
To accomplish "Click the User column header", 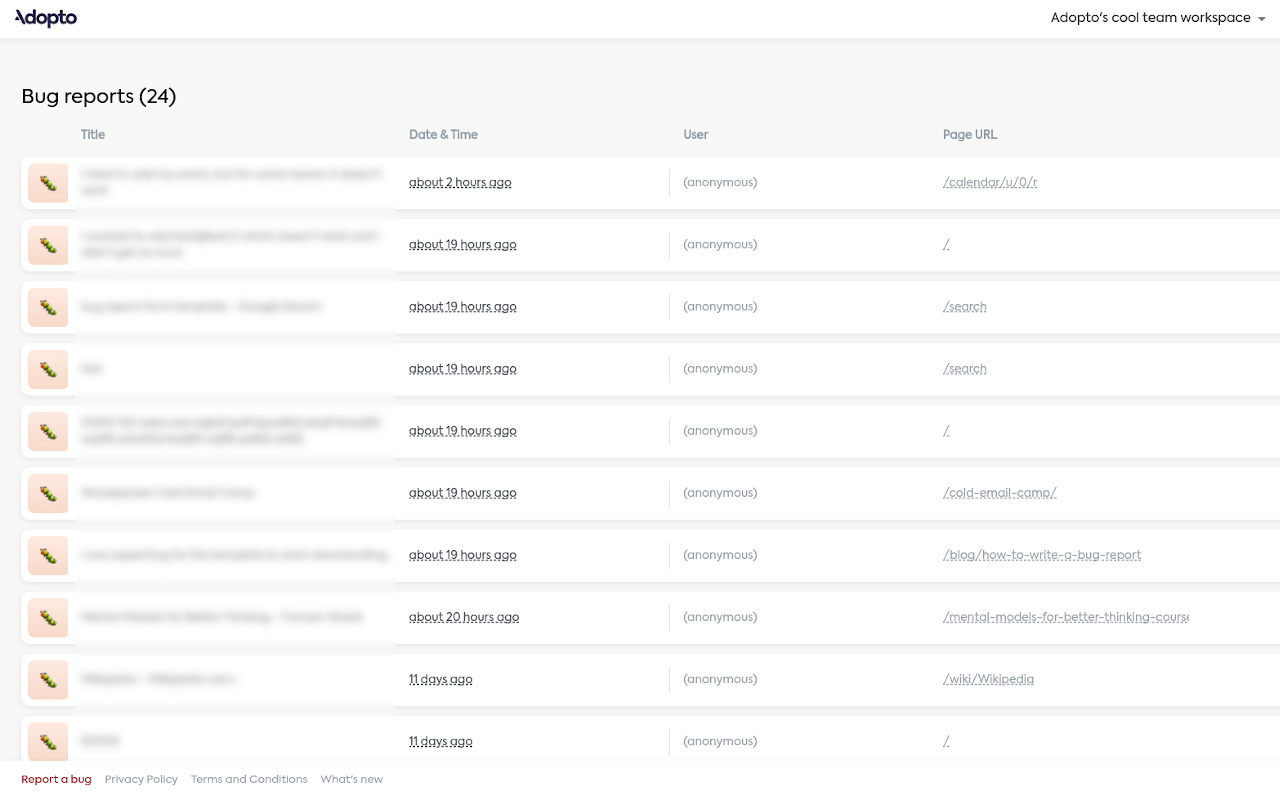I will pyautogui.click(x=696, y=134).
